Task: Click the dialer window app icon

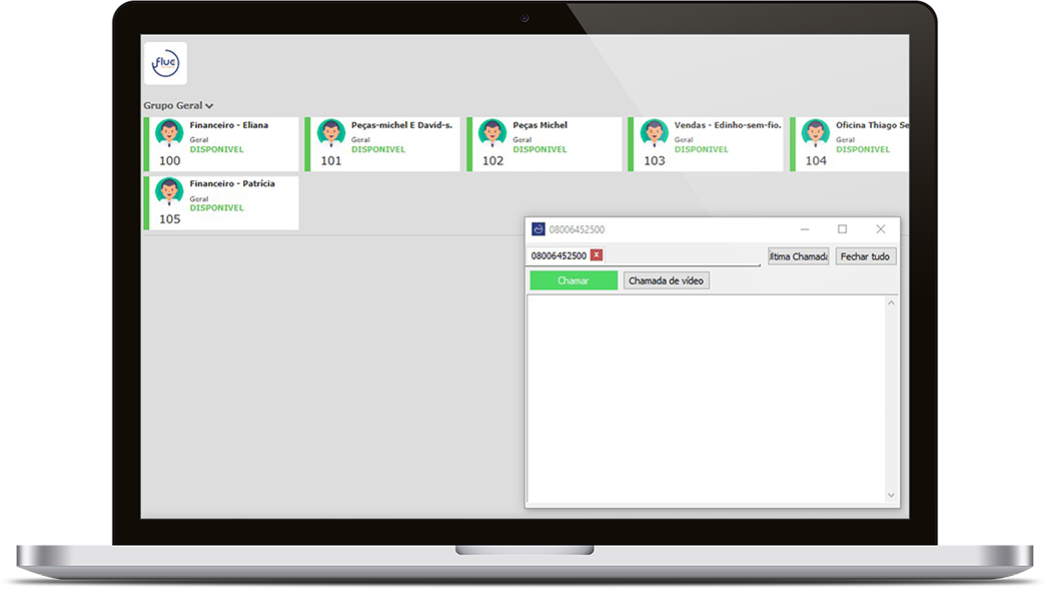Action: tap(538, 229)
